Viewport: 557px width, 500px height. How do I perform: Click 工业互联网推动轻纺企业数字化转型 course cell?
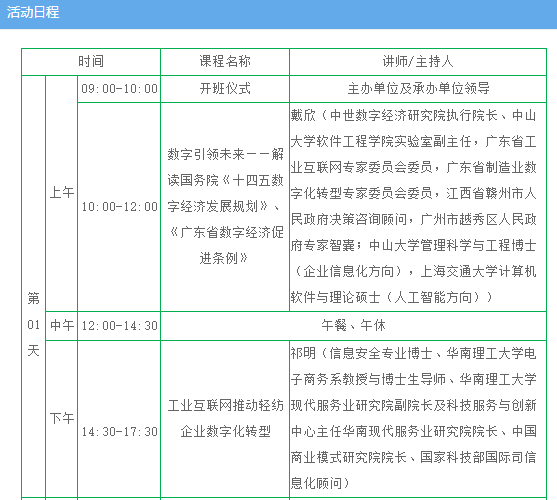click(225, 419)
